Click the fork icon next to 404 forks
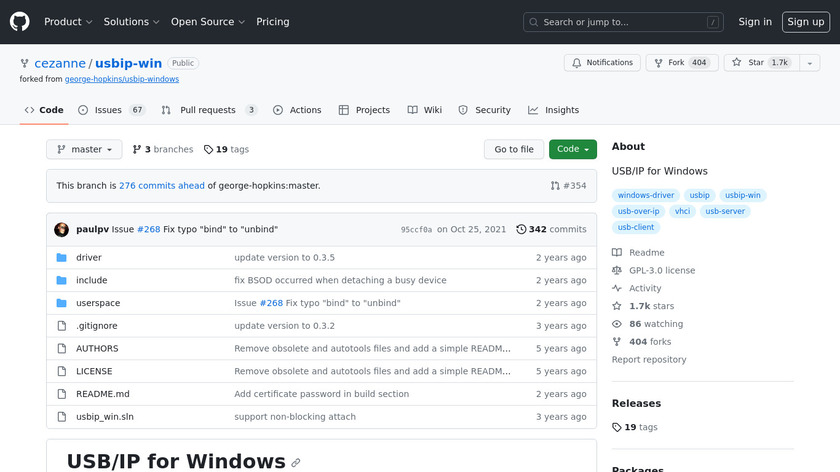 pyautogui.click(x=617, y=342)
